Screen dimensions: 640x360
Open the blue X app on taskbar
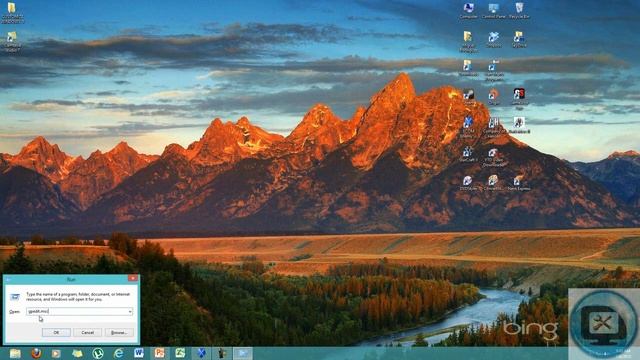pyautogui.click(x=201, y=353)
